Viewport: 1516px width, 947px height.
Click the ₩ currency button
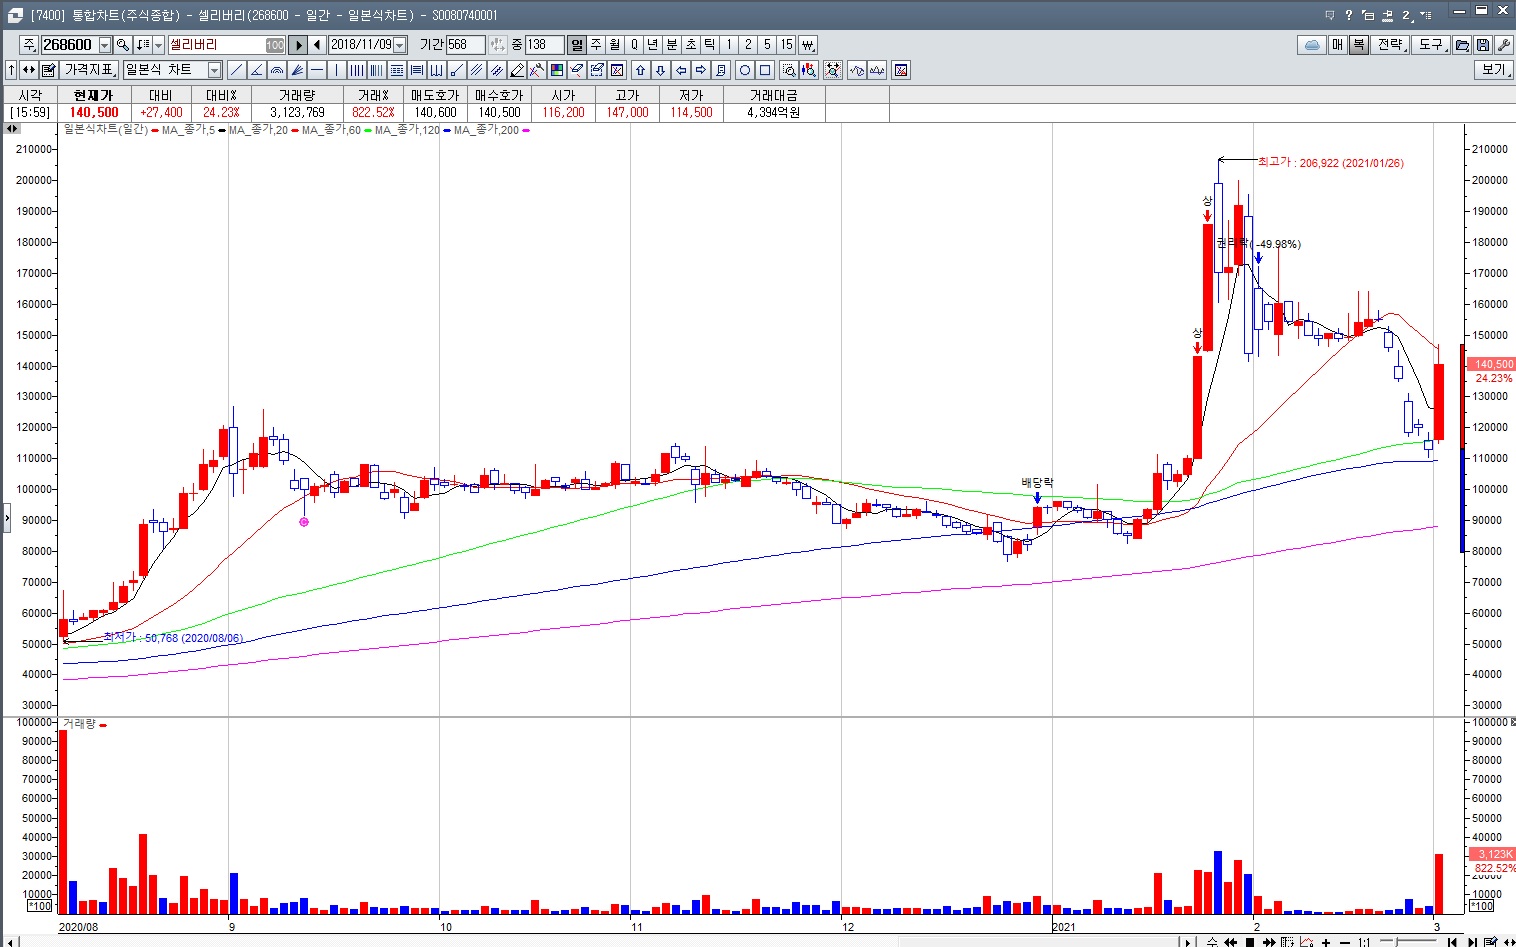tap(808, 45)
